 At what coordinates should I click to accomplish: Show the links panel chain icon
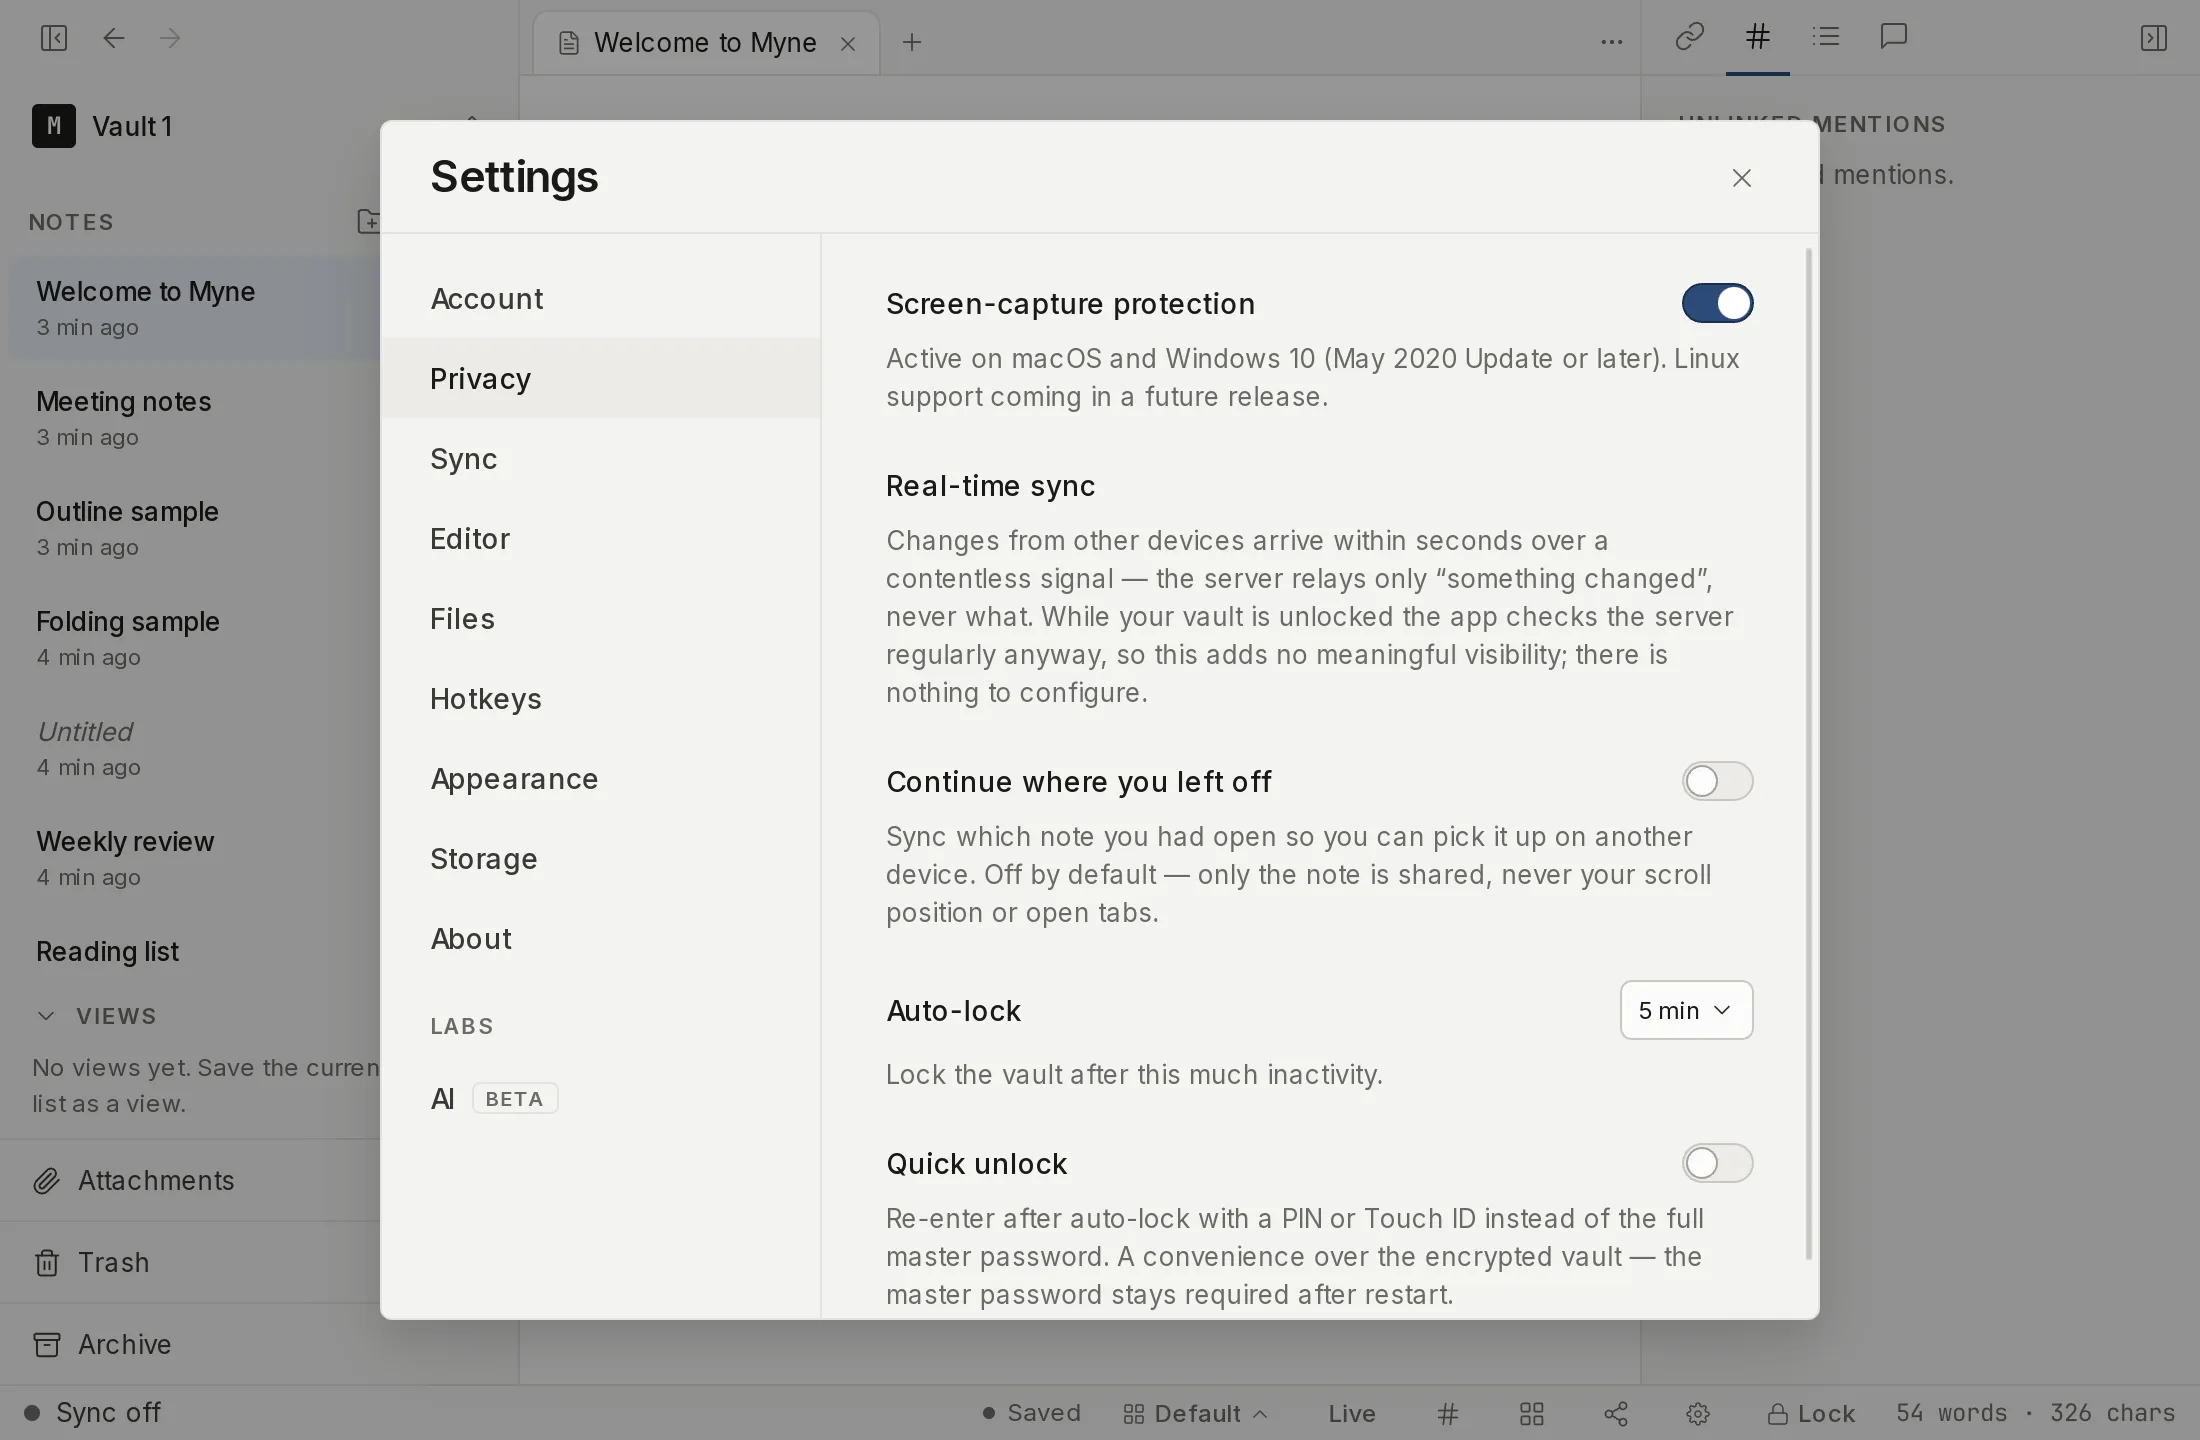pos(1689,37)
